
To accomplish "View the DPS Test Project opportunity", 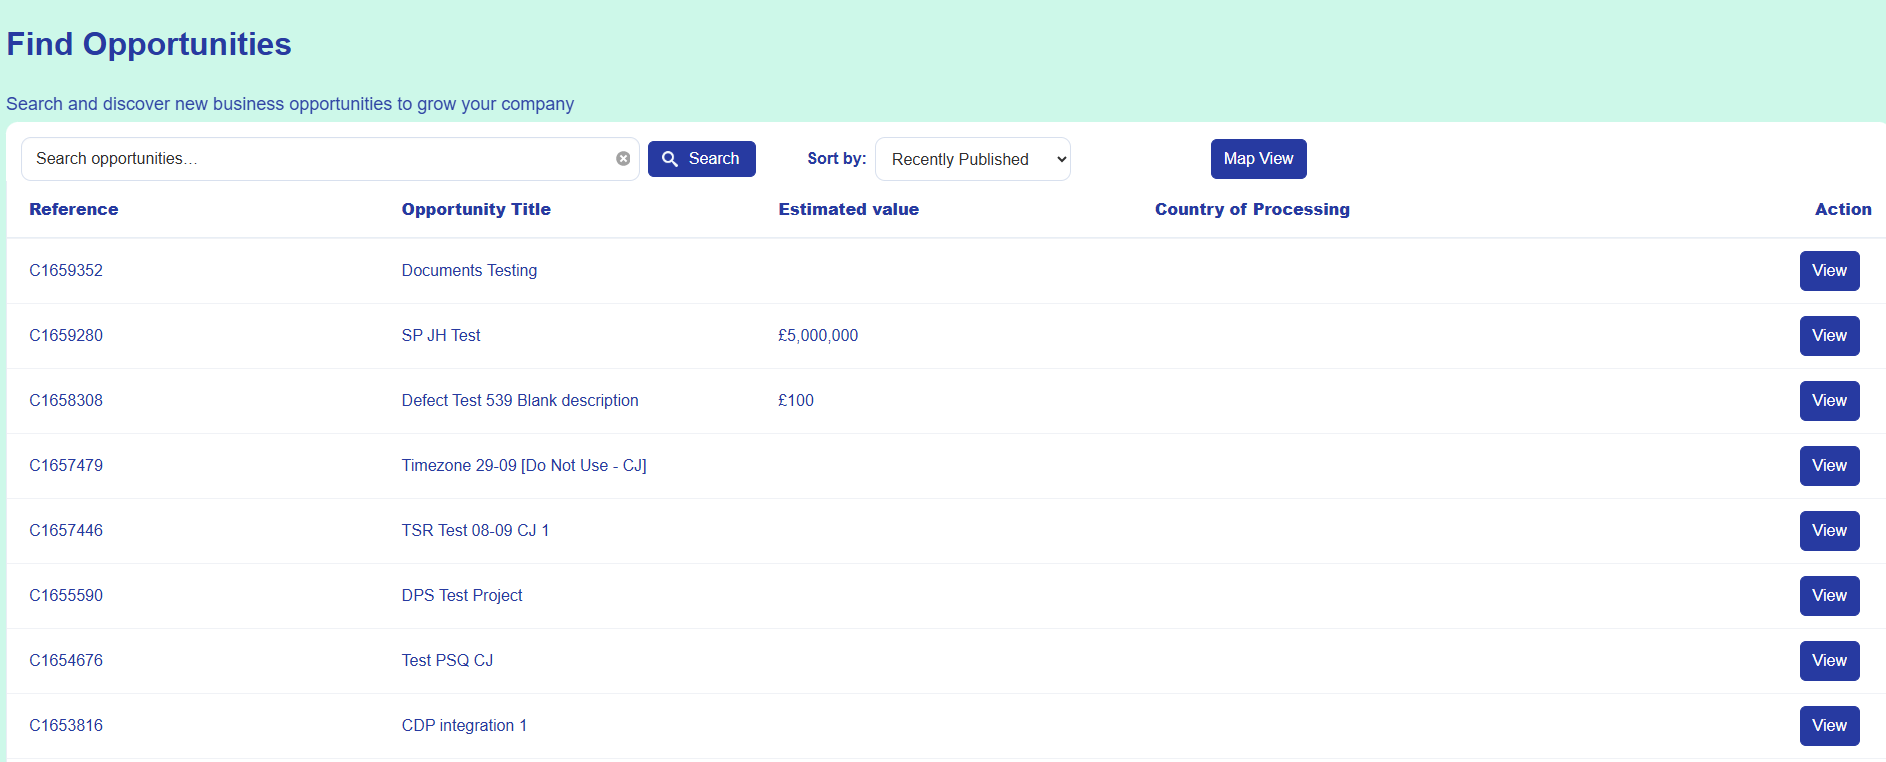I will point(1829,596).
